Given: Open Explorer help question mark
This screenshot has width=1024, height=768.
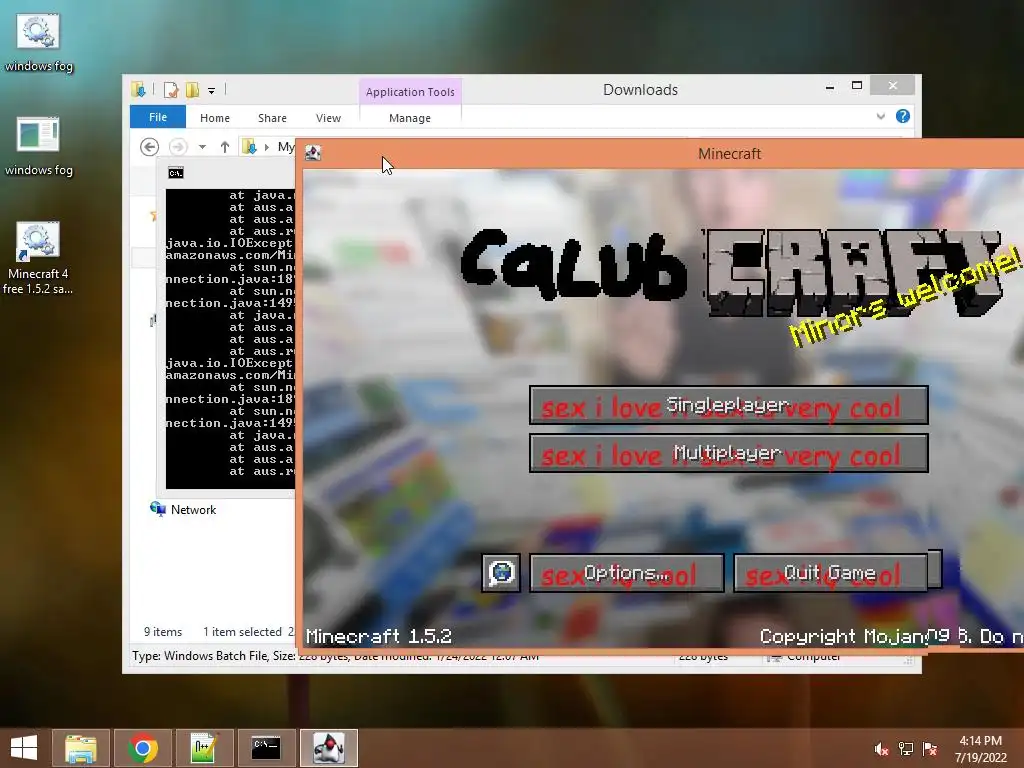Looking at the screenshot, I should point(903,116).
